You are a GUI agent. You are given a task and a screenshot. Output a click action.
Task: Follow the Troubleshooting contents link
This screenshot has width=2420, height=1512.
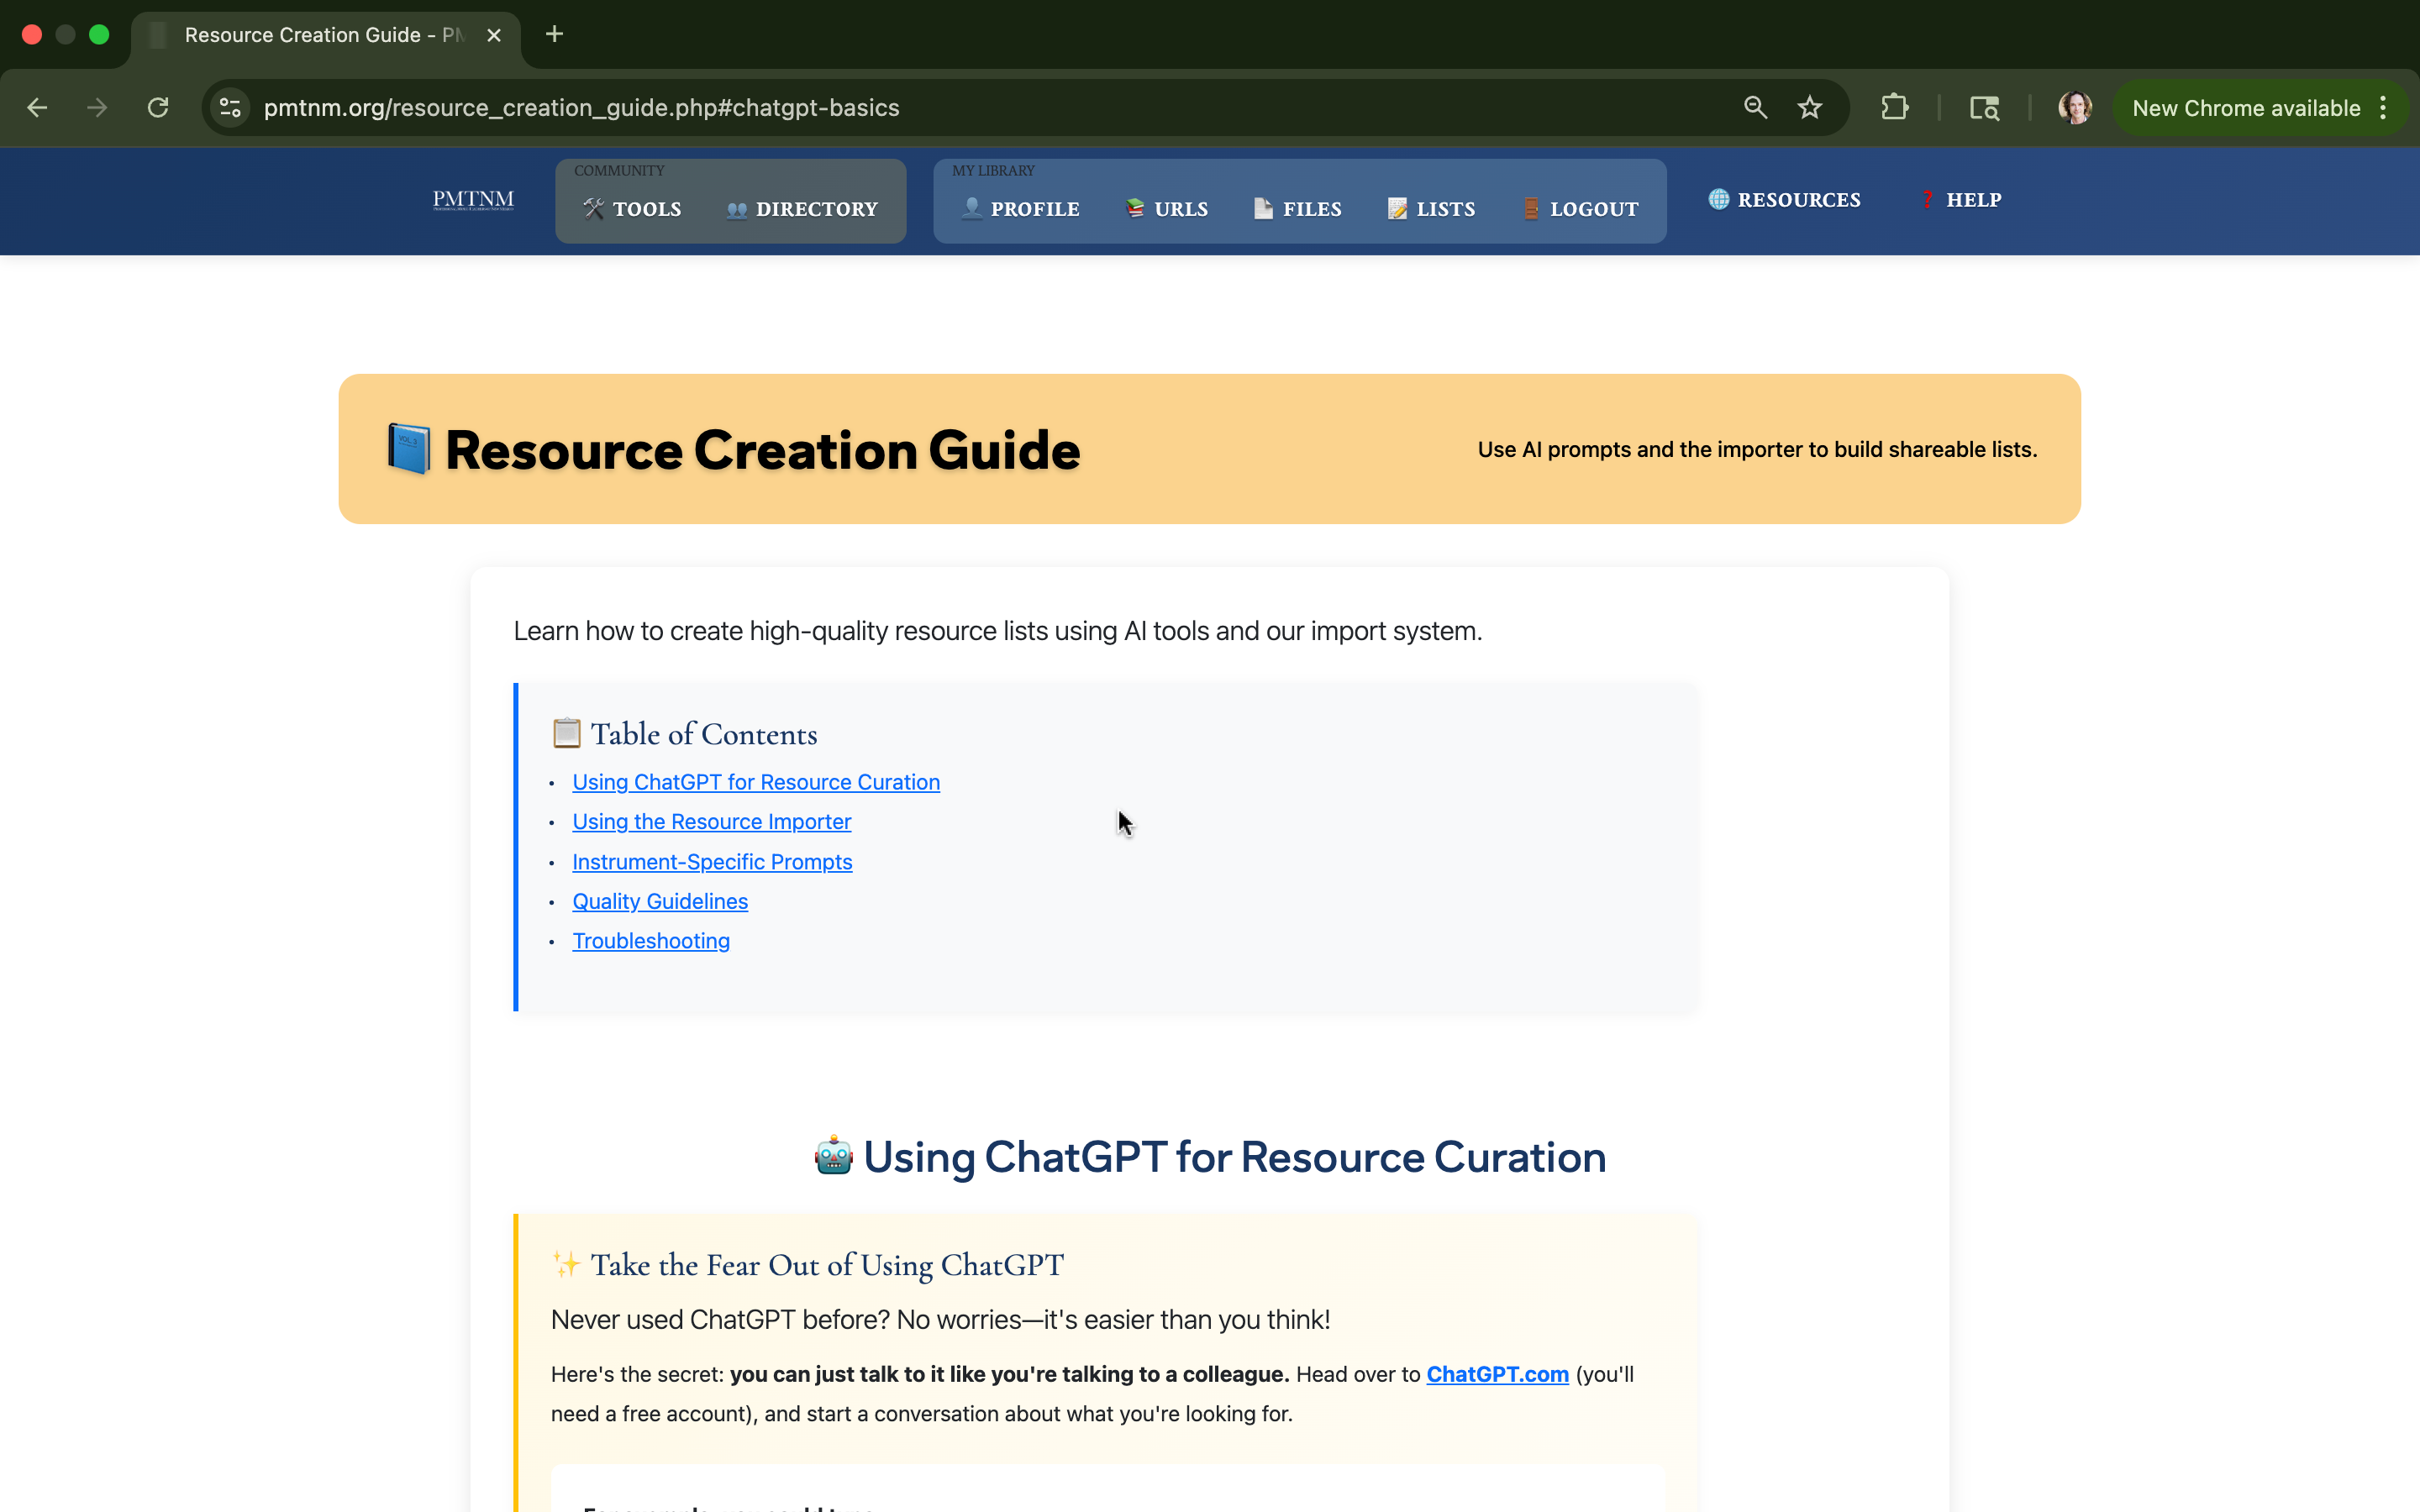point(651,941)
